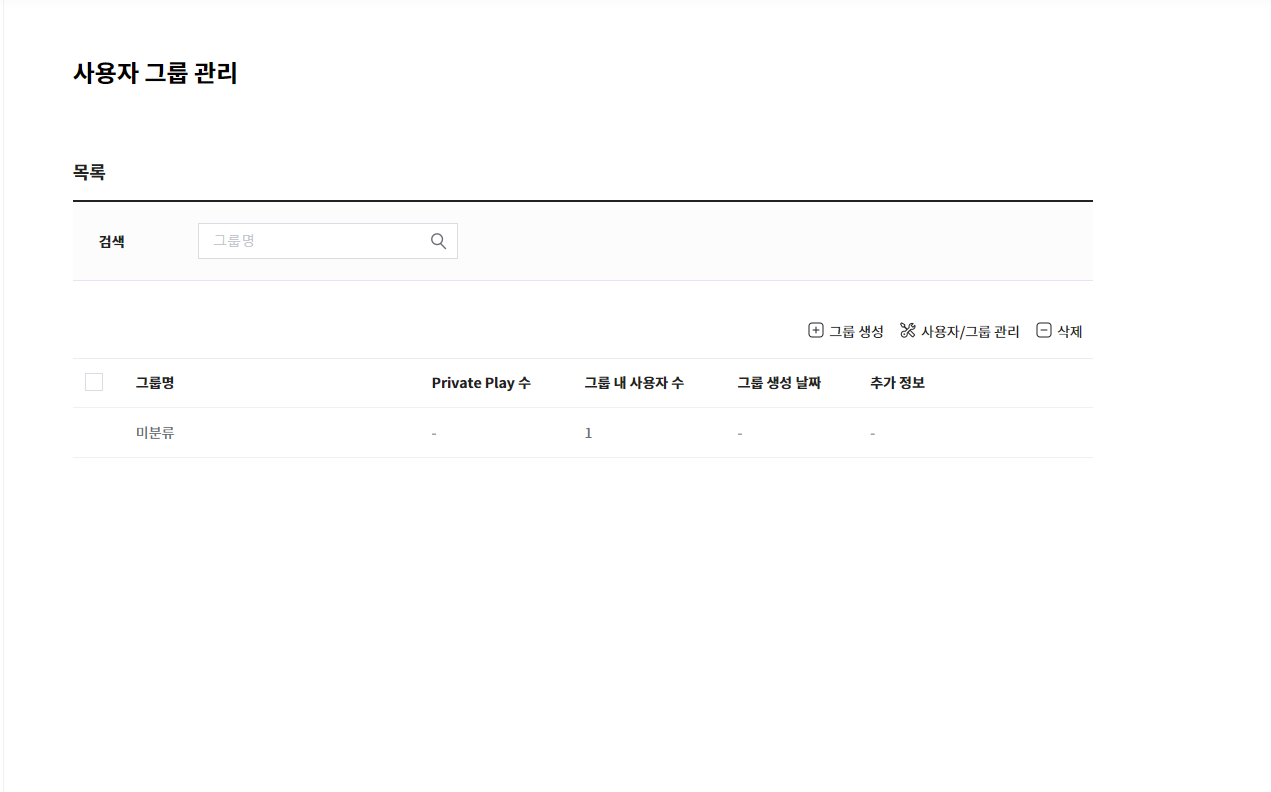Open the 미분류 group row name
Image resolution: width=1271 pixels, height=792 pixels.
click(155, 433)
